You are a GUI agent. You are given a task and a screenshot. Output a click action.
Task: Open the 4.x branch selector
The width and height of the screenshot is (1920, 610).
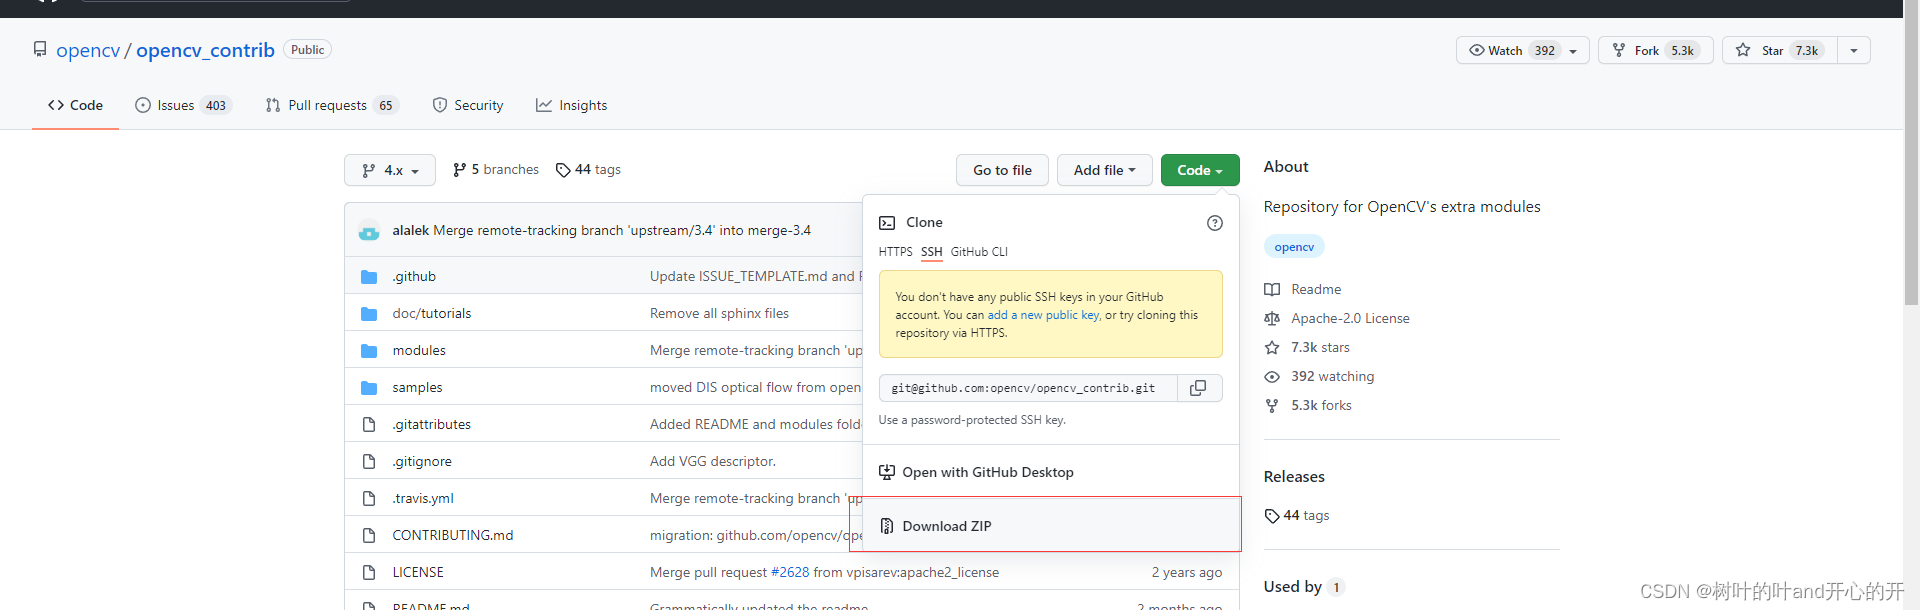(390, 170)
